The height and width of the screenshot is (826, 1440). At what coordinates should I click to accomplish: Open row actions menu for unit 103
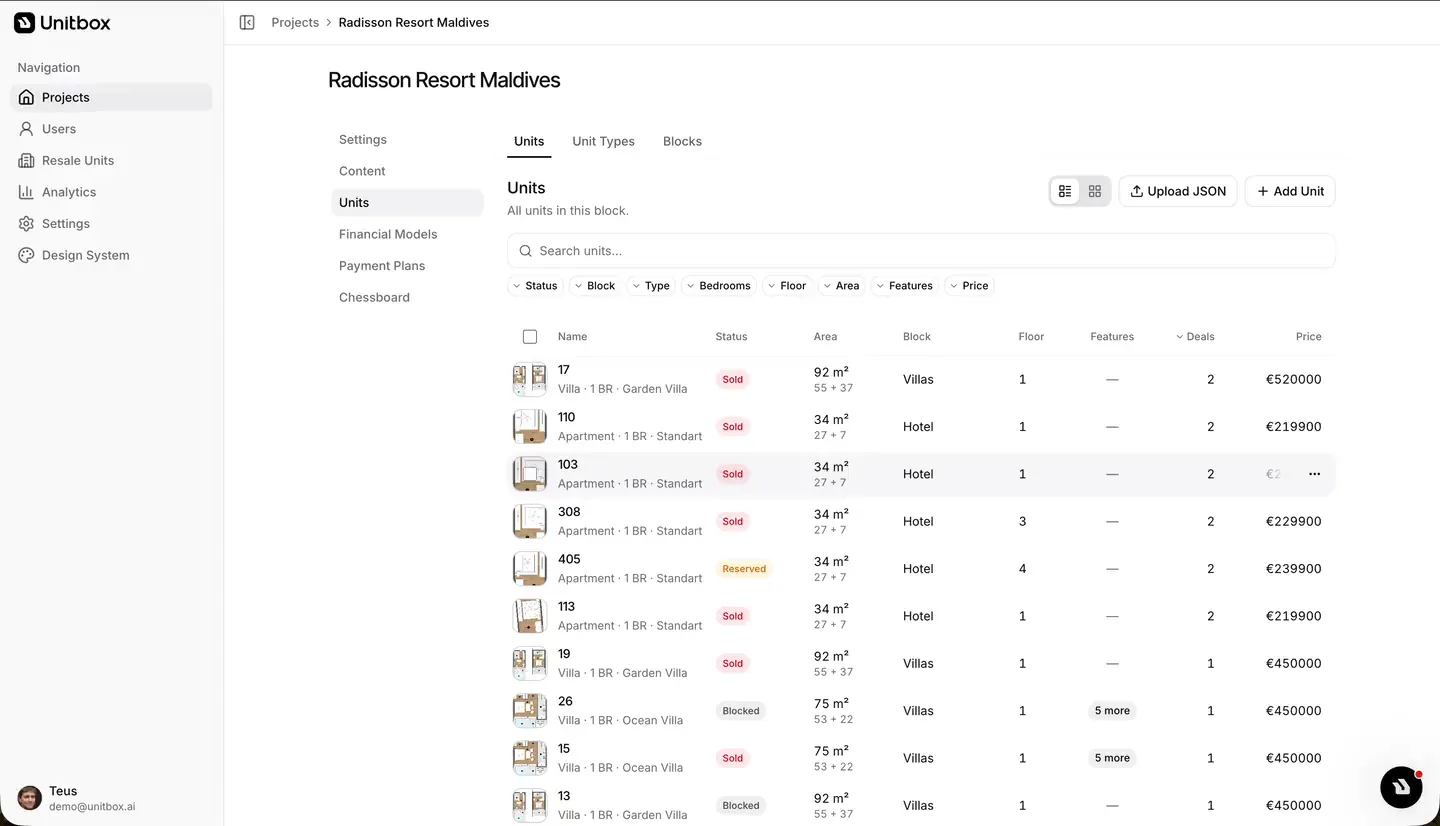tap(1314, 474)
